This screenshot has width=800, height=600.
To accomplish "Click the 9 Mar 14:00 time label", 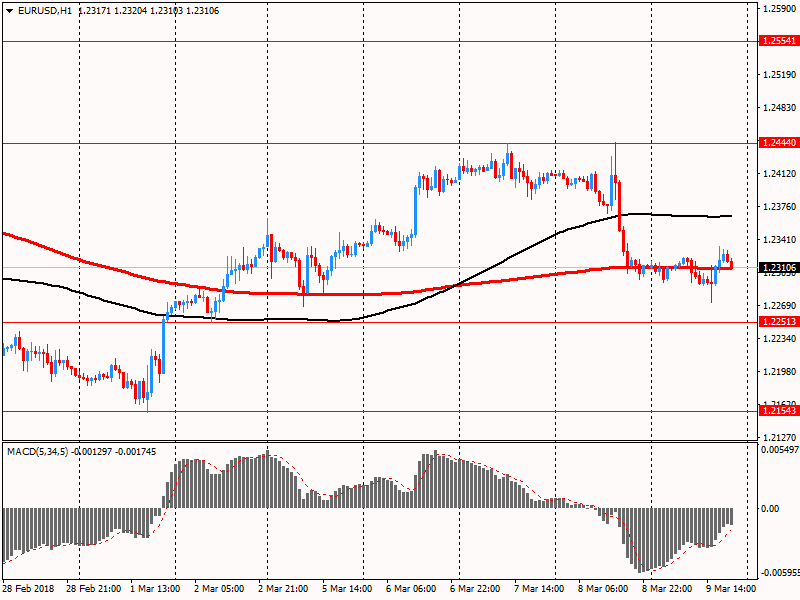I will (x=731, y=589).
